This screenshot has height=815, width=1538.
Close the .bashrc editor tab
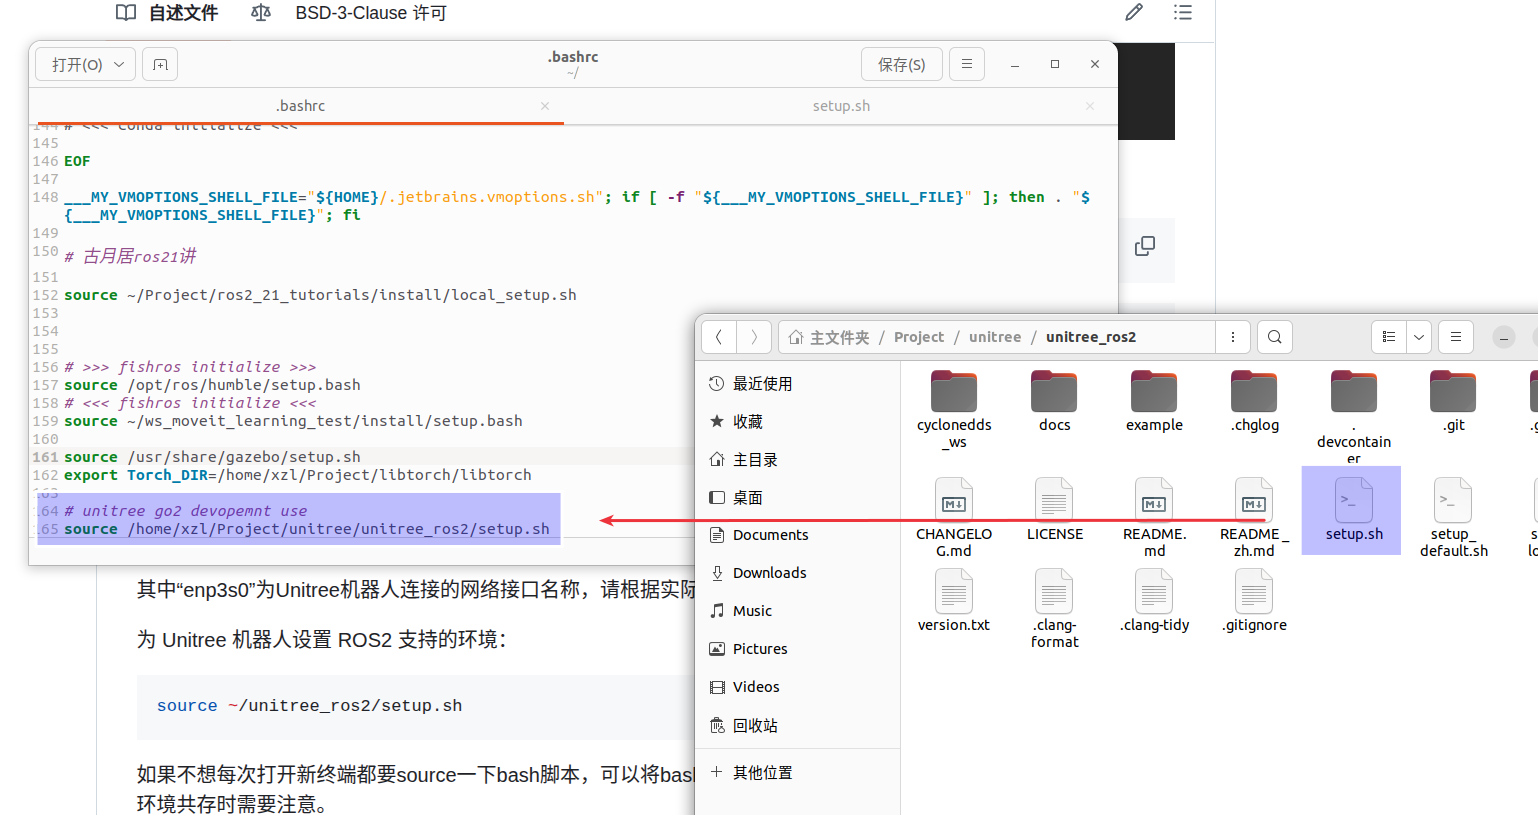[545, 106]
